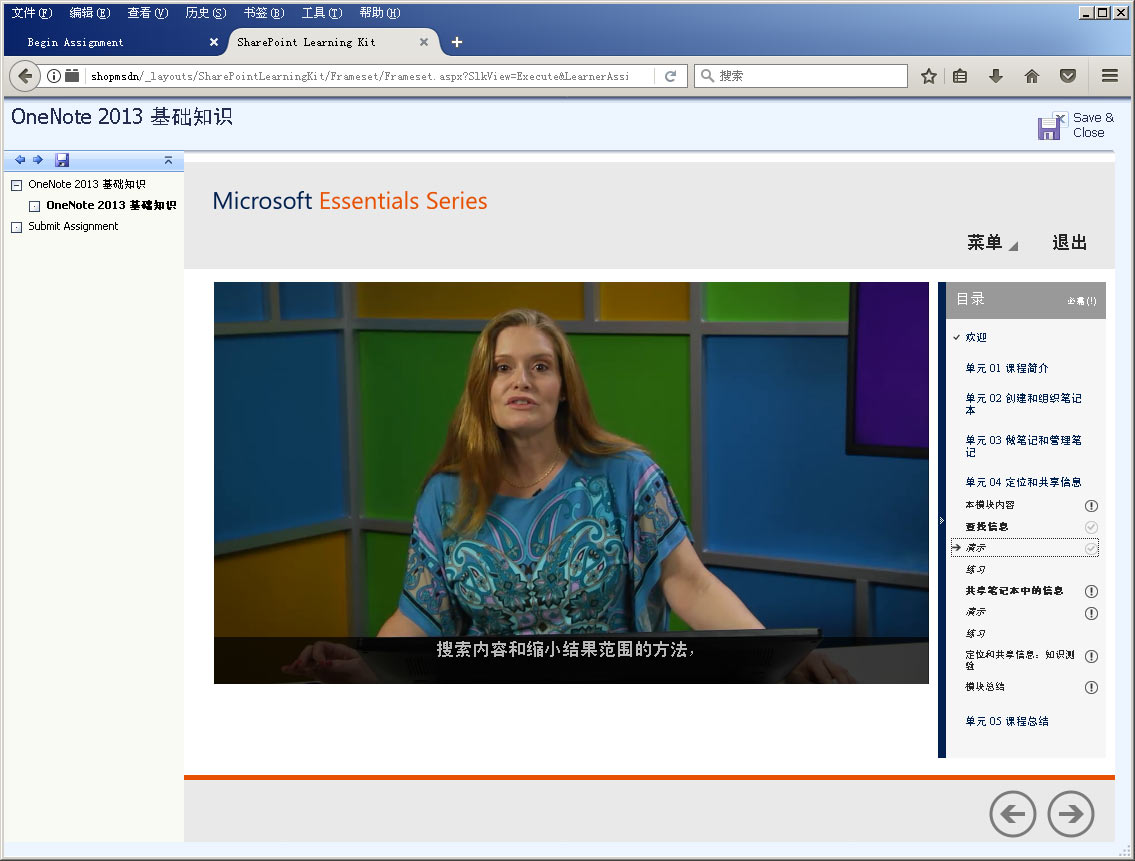Open the downloads arrow icon
Screen dimensions: 1135x861
pos(996,76)
